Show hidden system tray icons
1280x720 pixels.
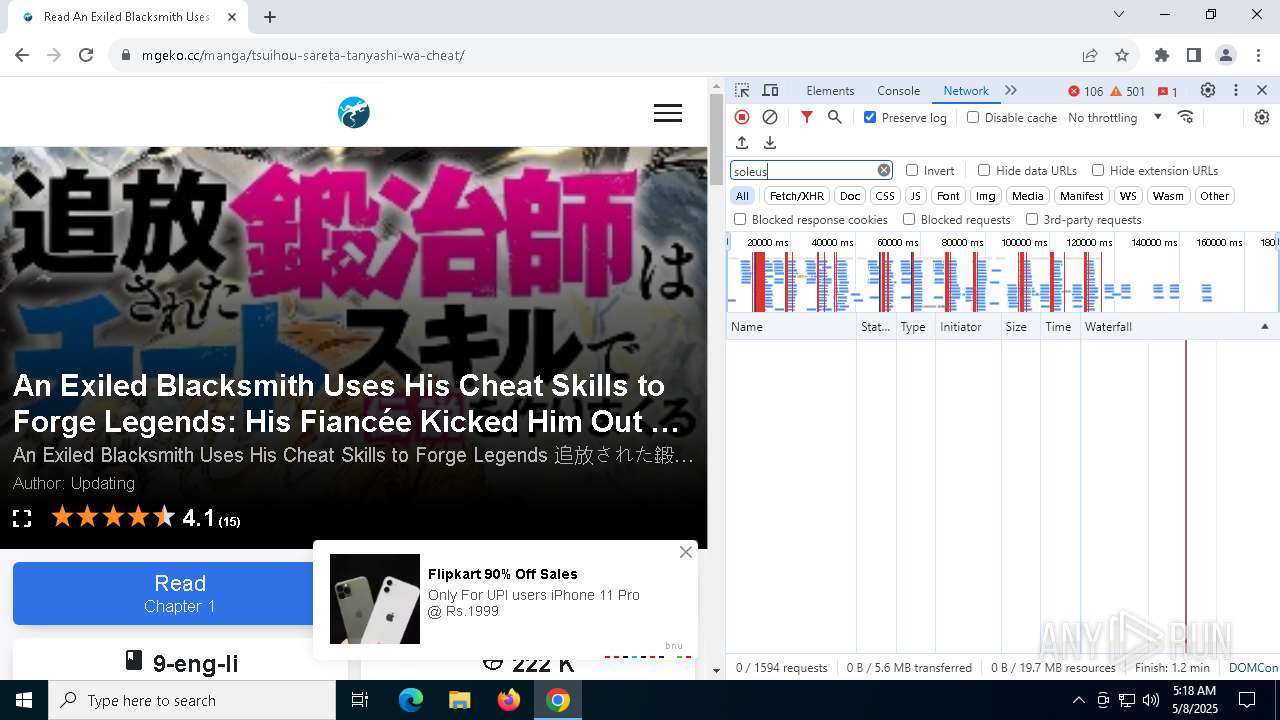click(x=1078, y=700)
